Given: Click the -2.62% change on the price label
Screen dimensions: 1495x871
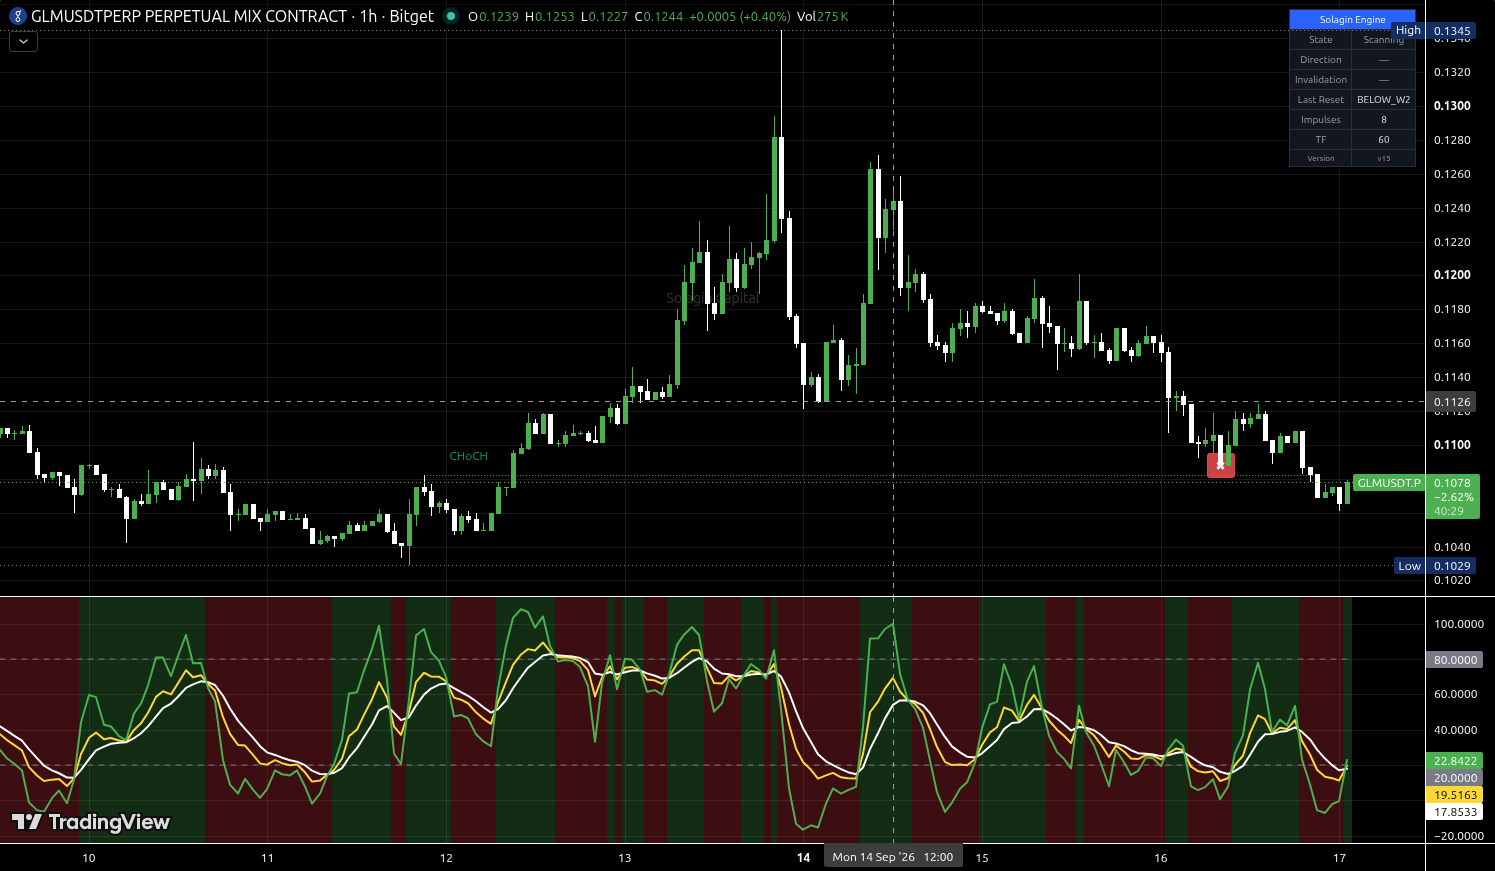Looking at the screenshot, I should pyautogui.click(x=1453, y=497).
